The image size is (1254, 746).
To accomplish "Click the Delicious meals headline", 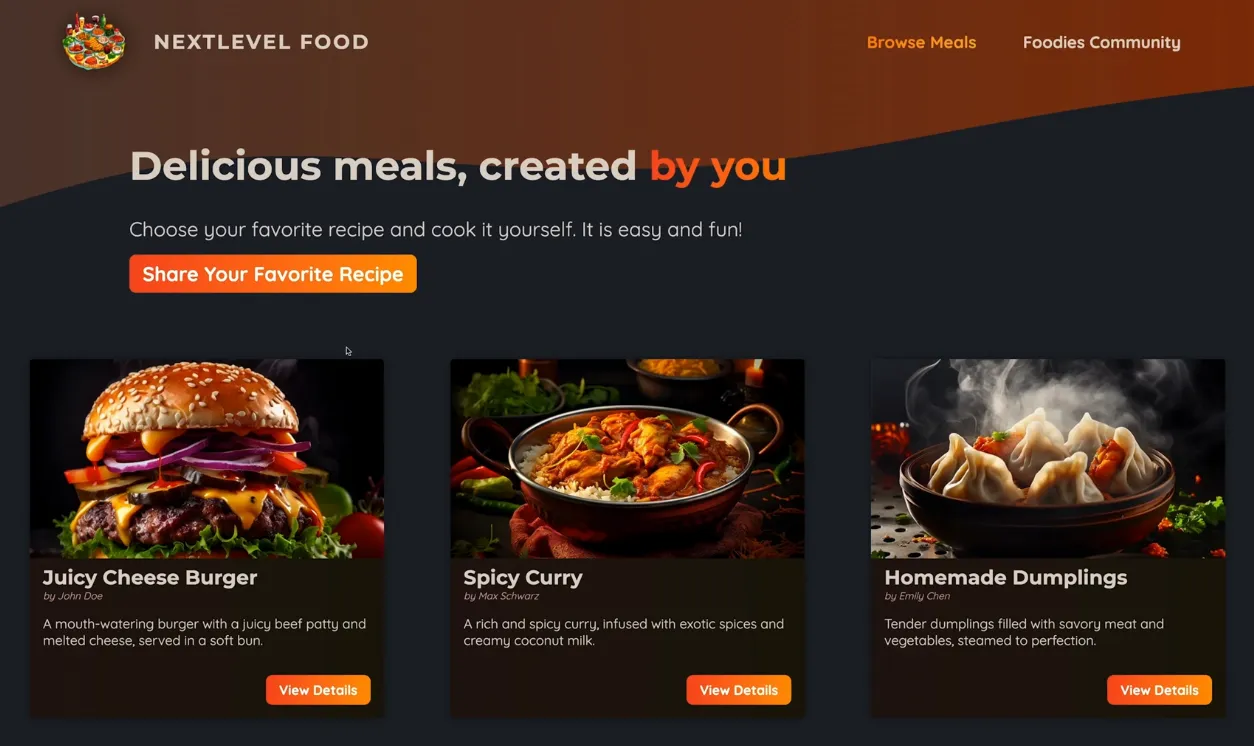I will point(458,166).
